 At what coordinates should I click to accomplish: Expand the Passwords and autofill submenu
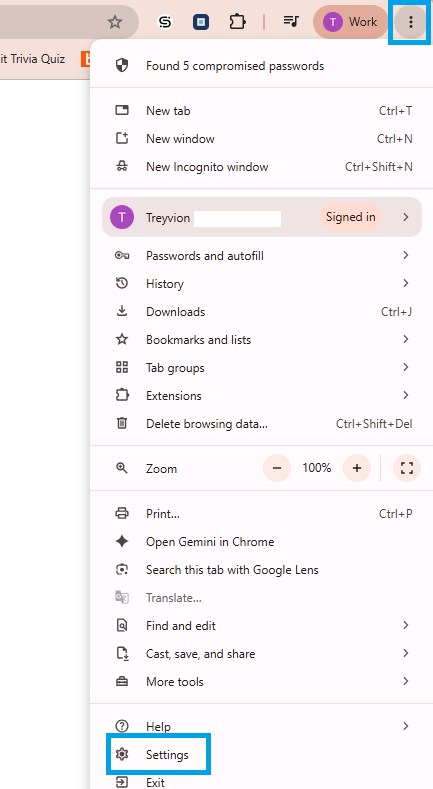[262, 256]
